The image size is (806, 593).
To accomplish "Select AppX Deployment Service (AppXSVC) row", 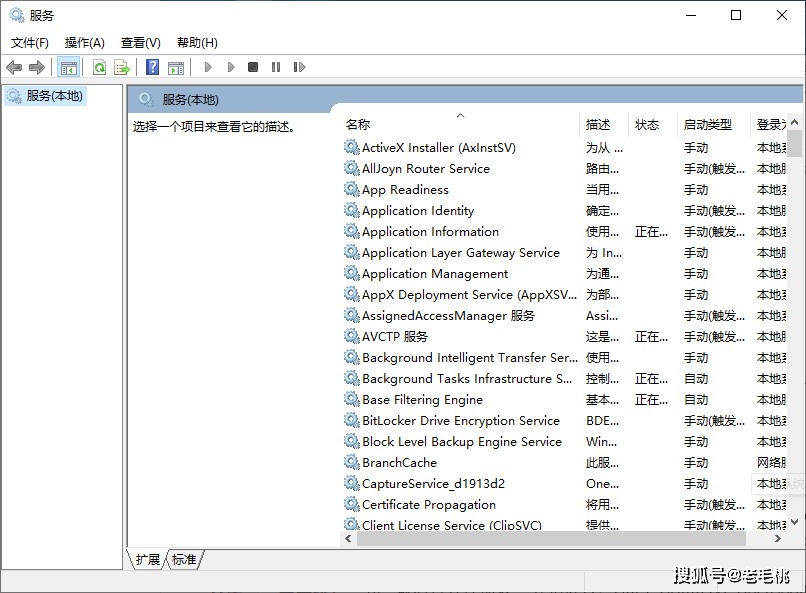I will pyautogui.click(x=564, y=295).
